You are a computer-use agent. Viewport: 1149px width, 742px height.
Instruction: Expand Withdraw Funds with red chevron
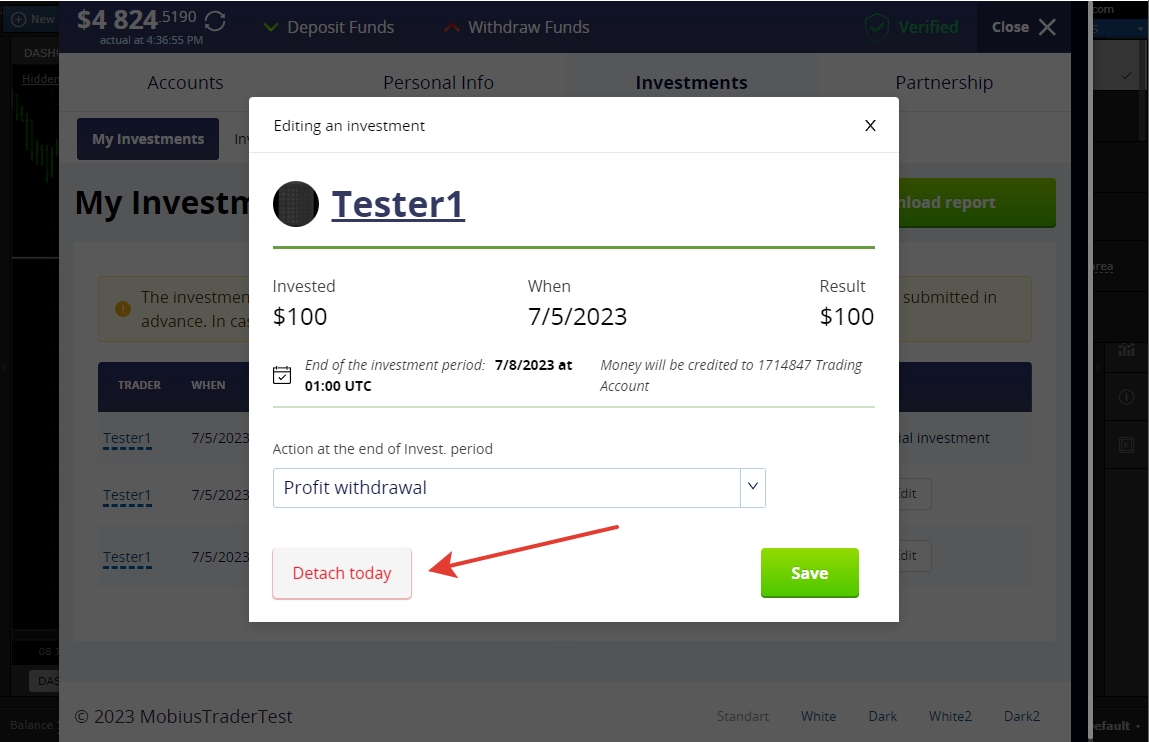point(517,27)
